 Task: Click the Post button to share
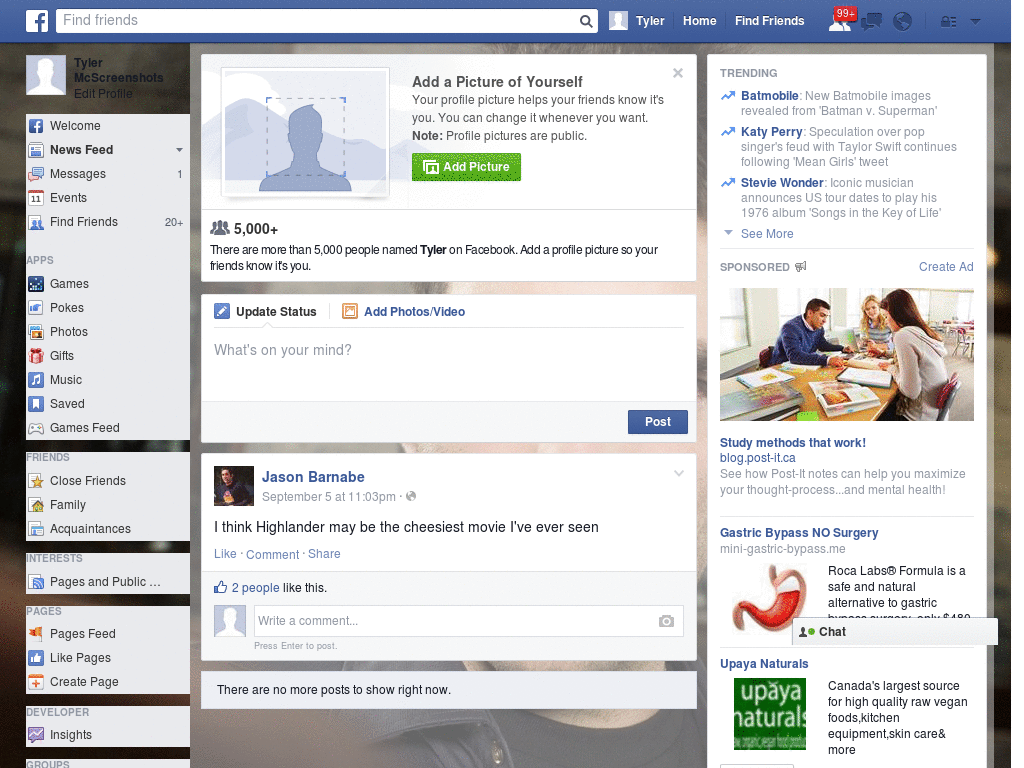(657, 422)
